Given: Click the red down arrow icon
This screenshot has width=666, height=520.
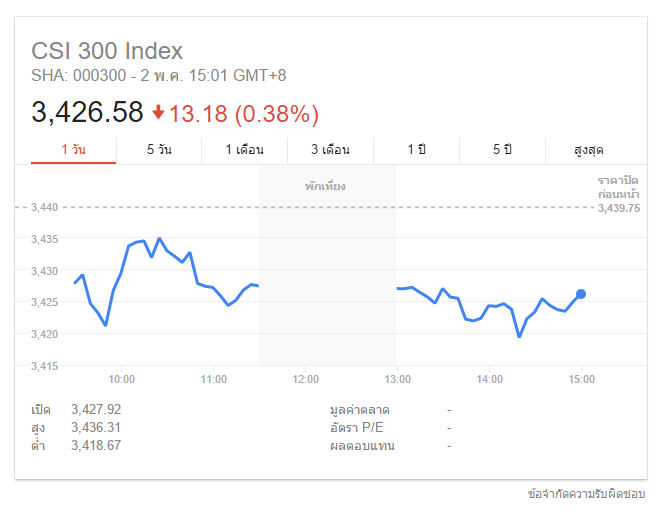Looking at the screenshot, I should 159,112.
